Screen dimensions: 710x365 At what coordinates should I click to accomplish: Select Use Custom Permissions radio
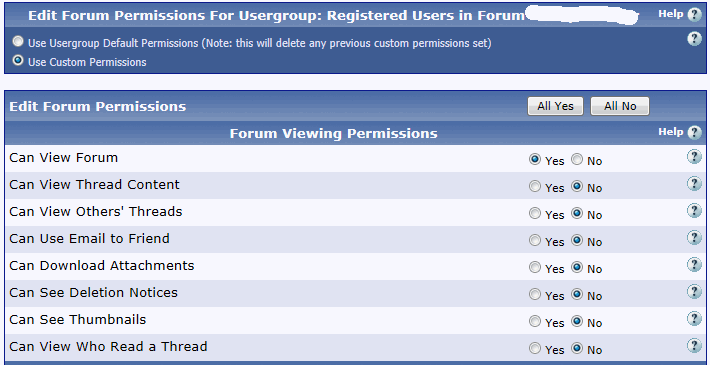(18, 60)
